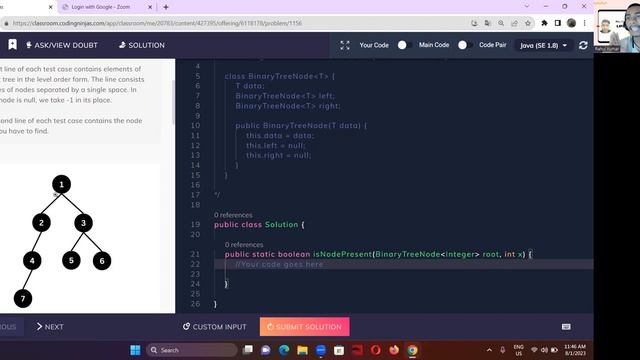640x360 pixels.
Task: Click the reset code refresh icon
Action: point(583,45)
